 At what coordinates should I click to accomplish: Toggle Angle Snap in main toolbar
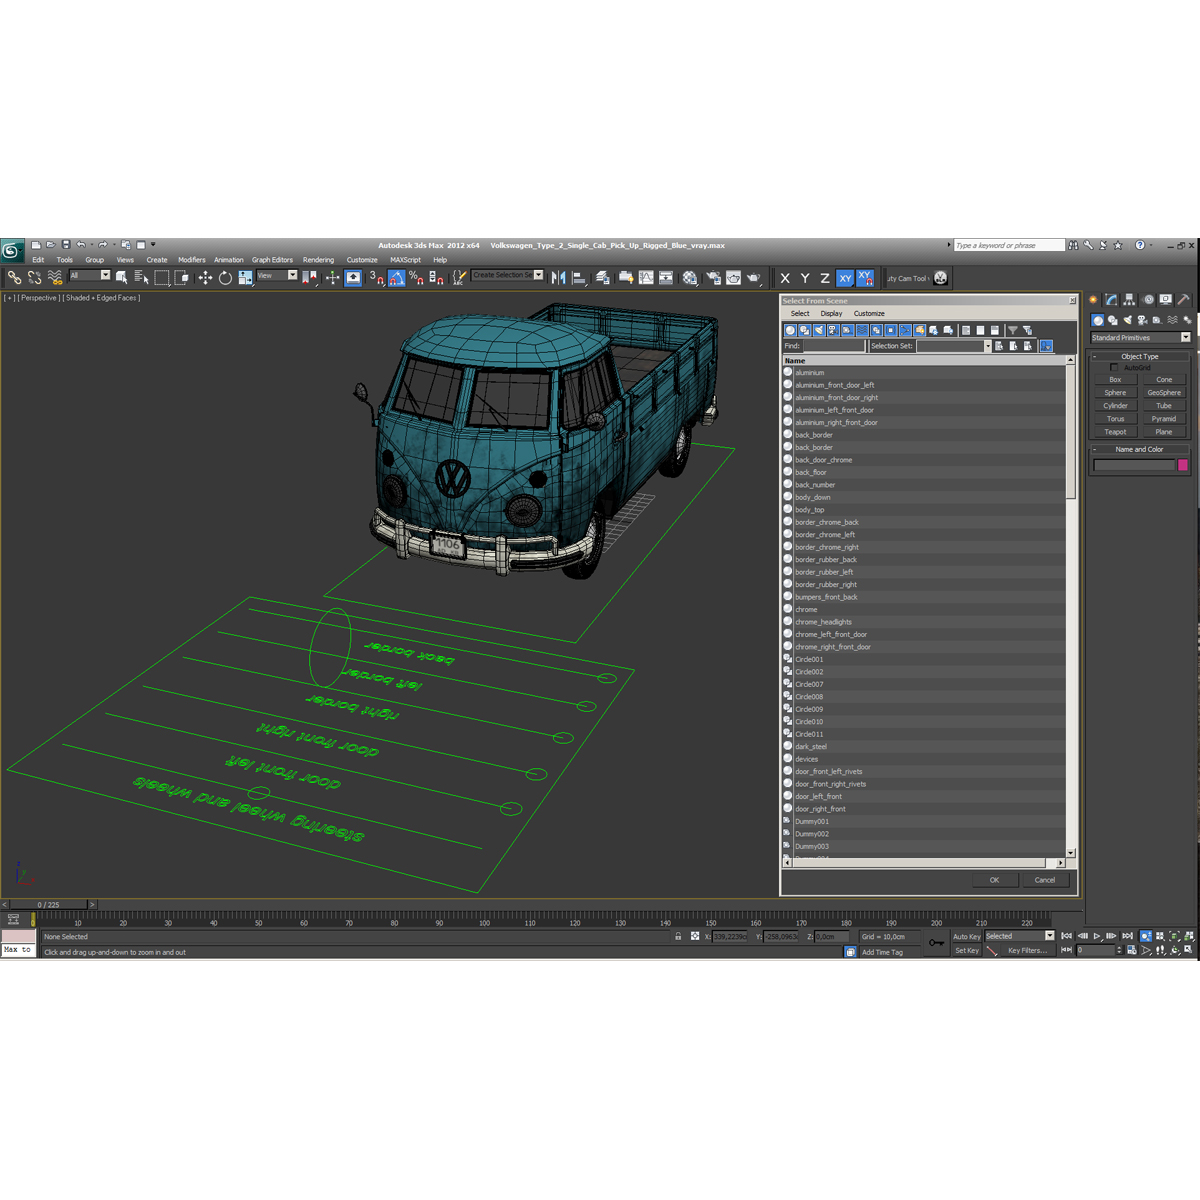click(397, 278)
